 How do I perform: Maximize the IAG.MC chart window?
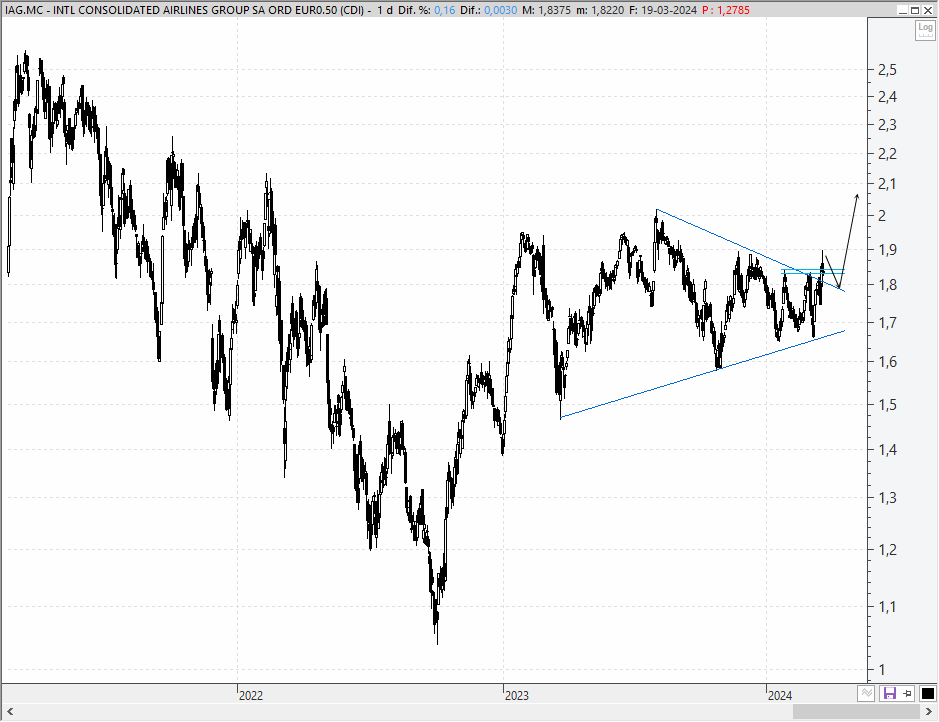point(915,10)
